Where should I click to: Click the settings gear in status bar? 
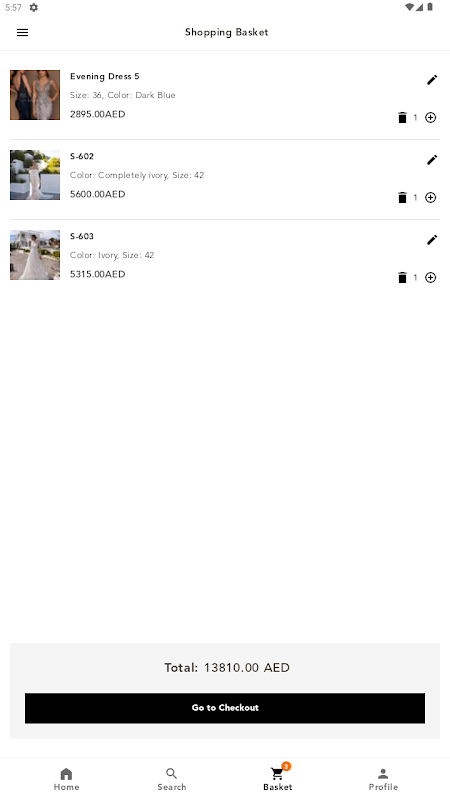click(x=34, y=7)
